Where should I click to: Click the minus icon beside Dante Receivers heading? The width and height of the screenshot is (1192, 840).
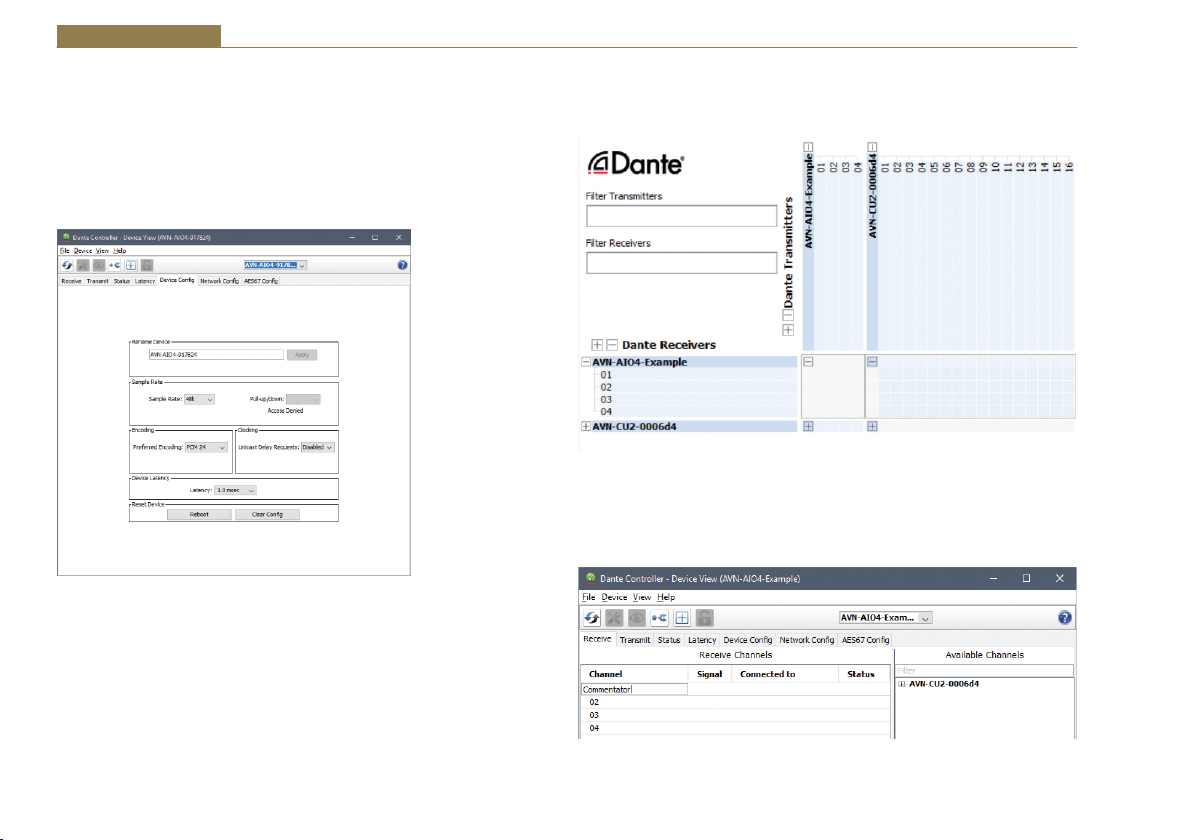coord(612,345)
